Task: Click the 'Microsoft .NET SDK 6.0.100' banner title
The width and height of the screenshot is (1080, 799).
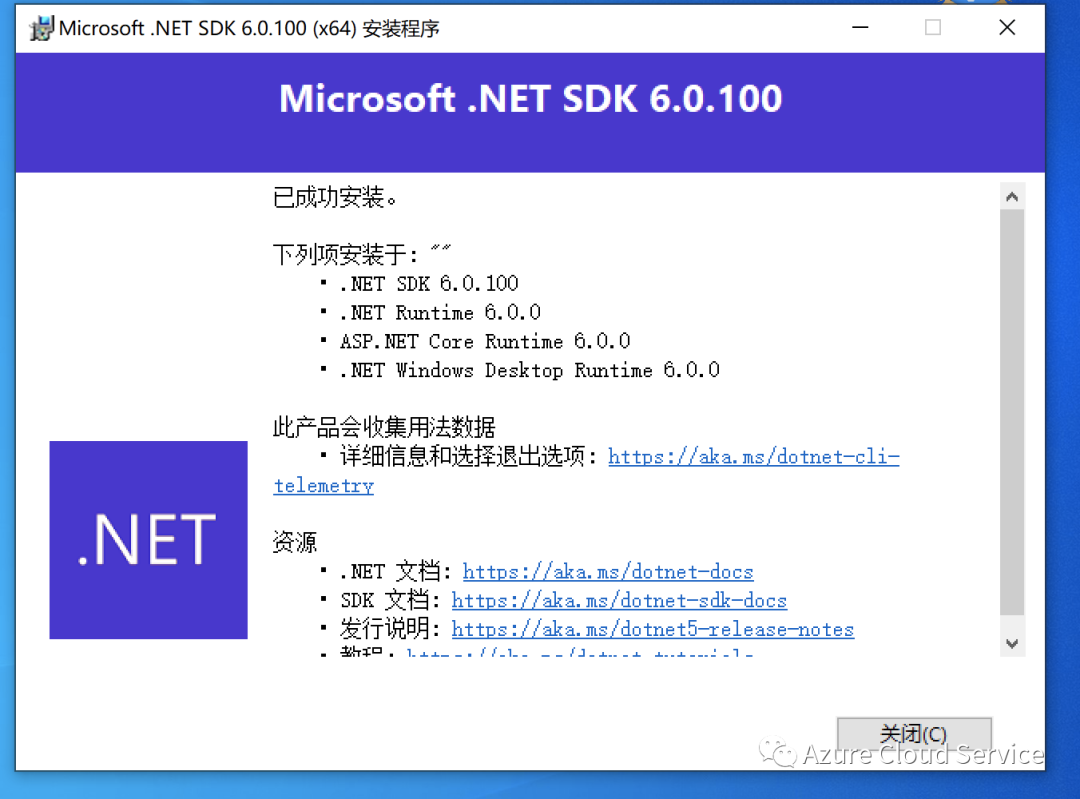Action: pos(530,98)
